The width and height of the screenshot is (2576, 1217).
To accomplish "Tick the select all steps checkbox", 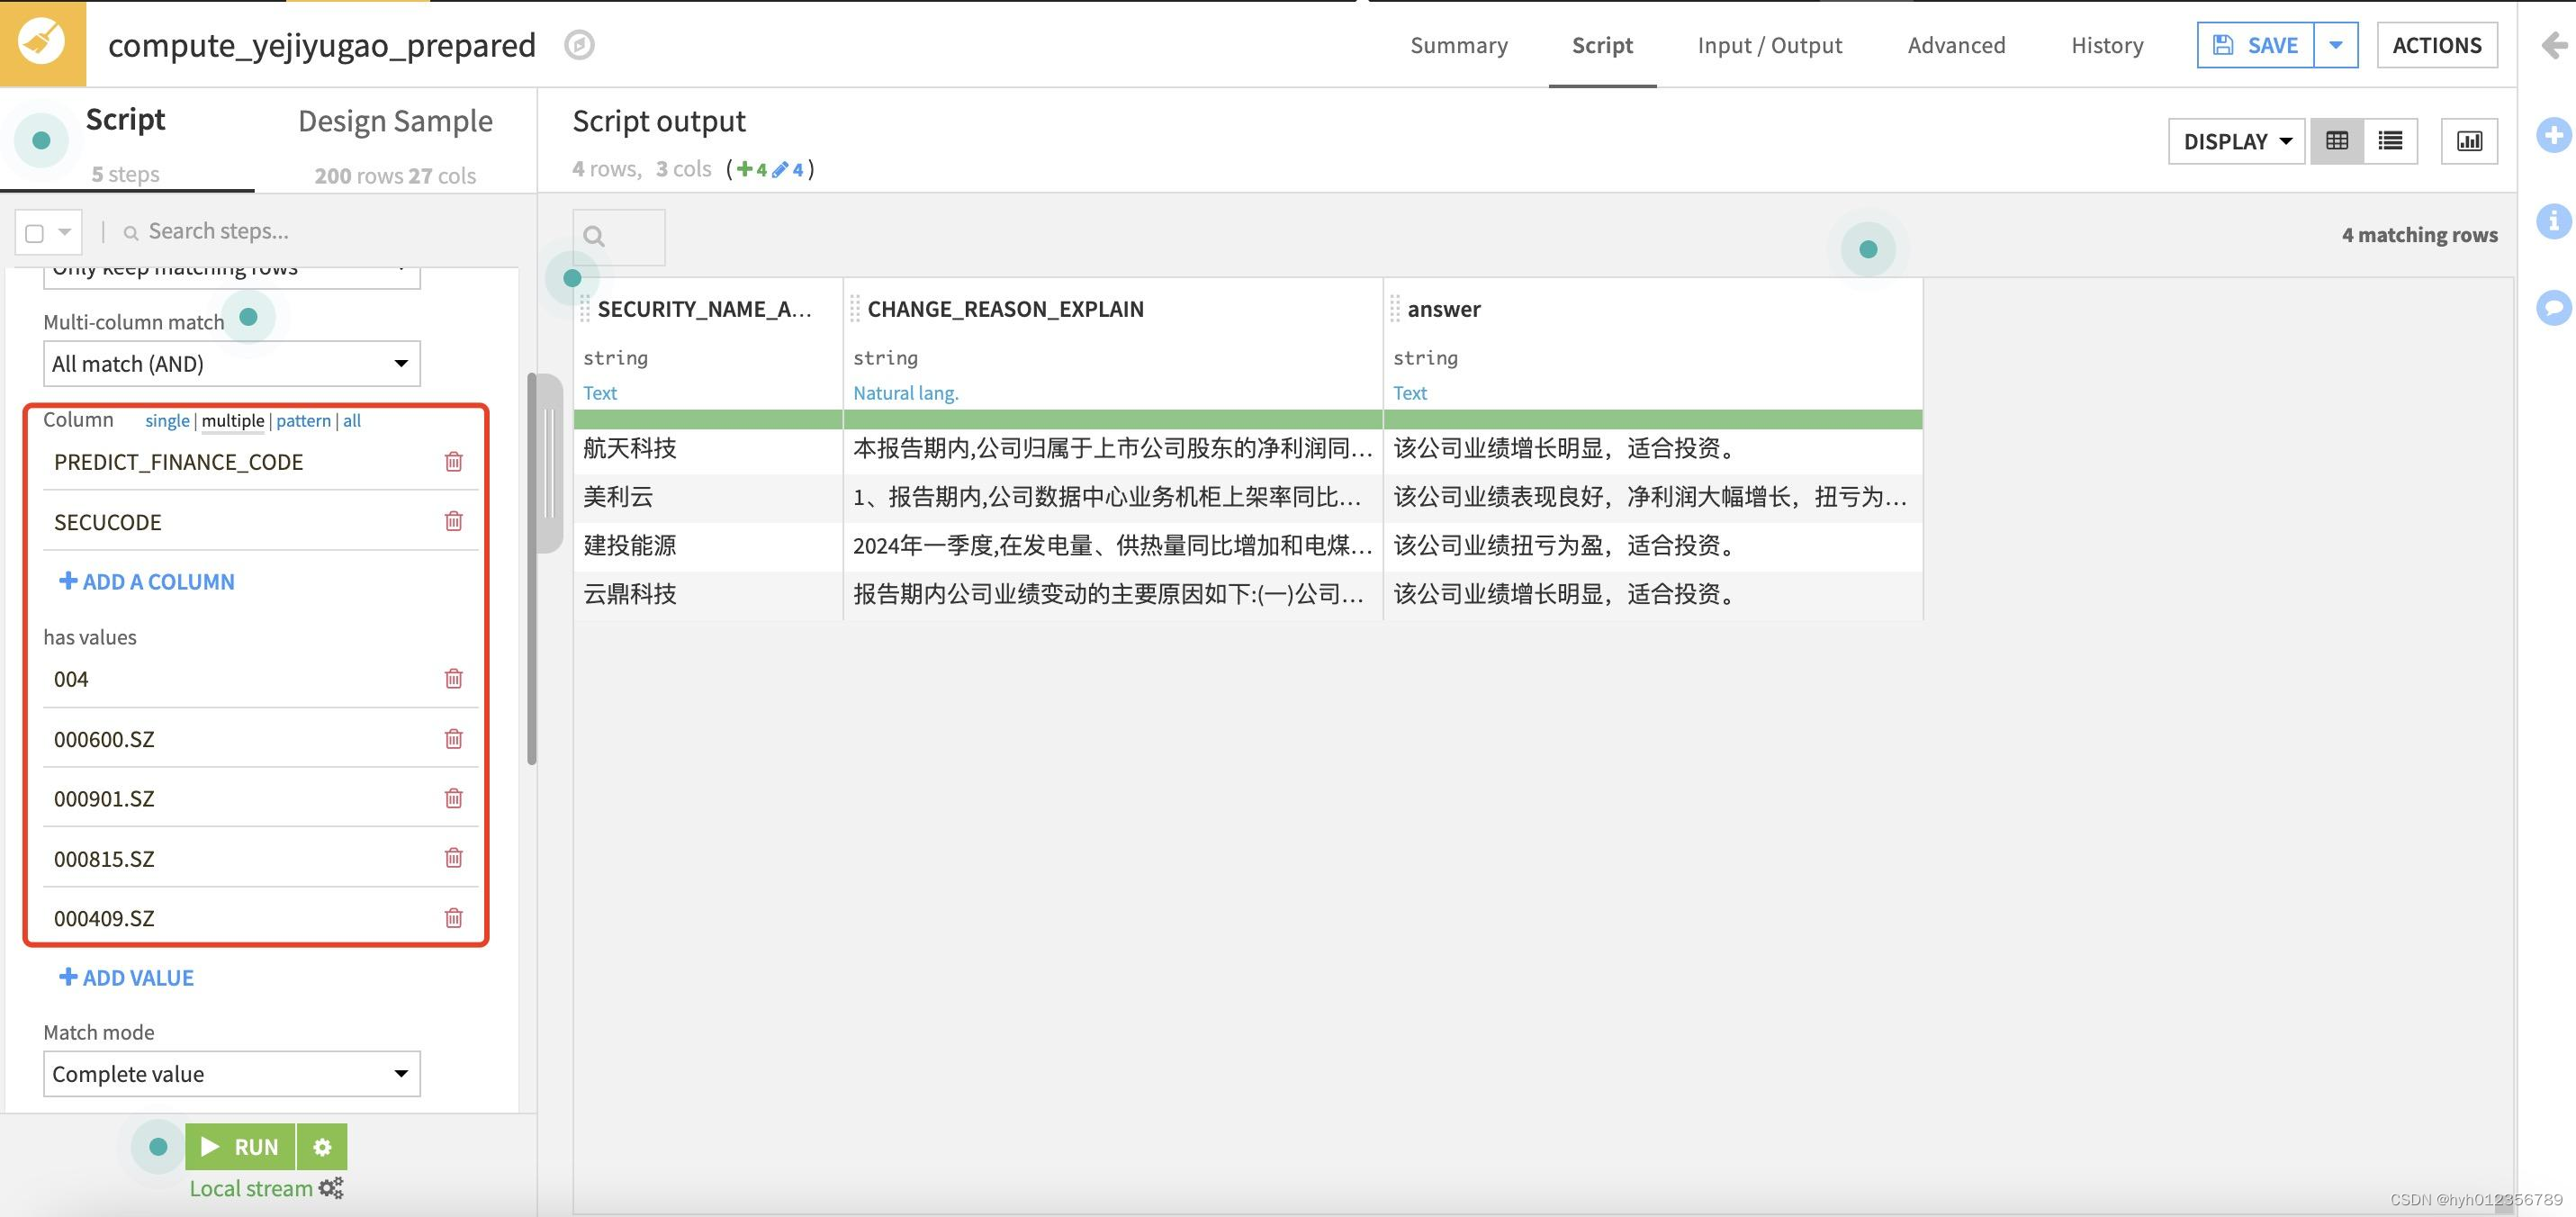I will click(35, 233).
